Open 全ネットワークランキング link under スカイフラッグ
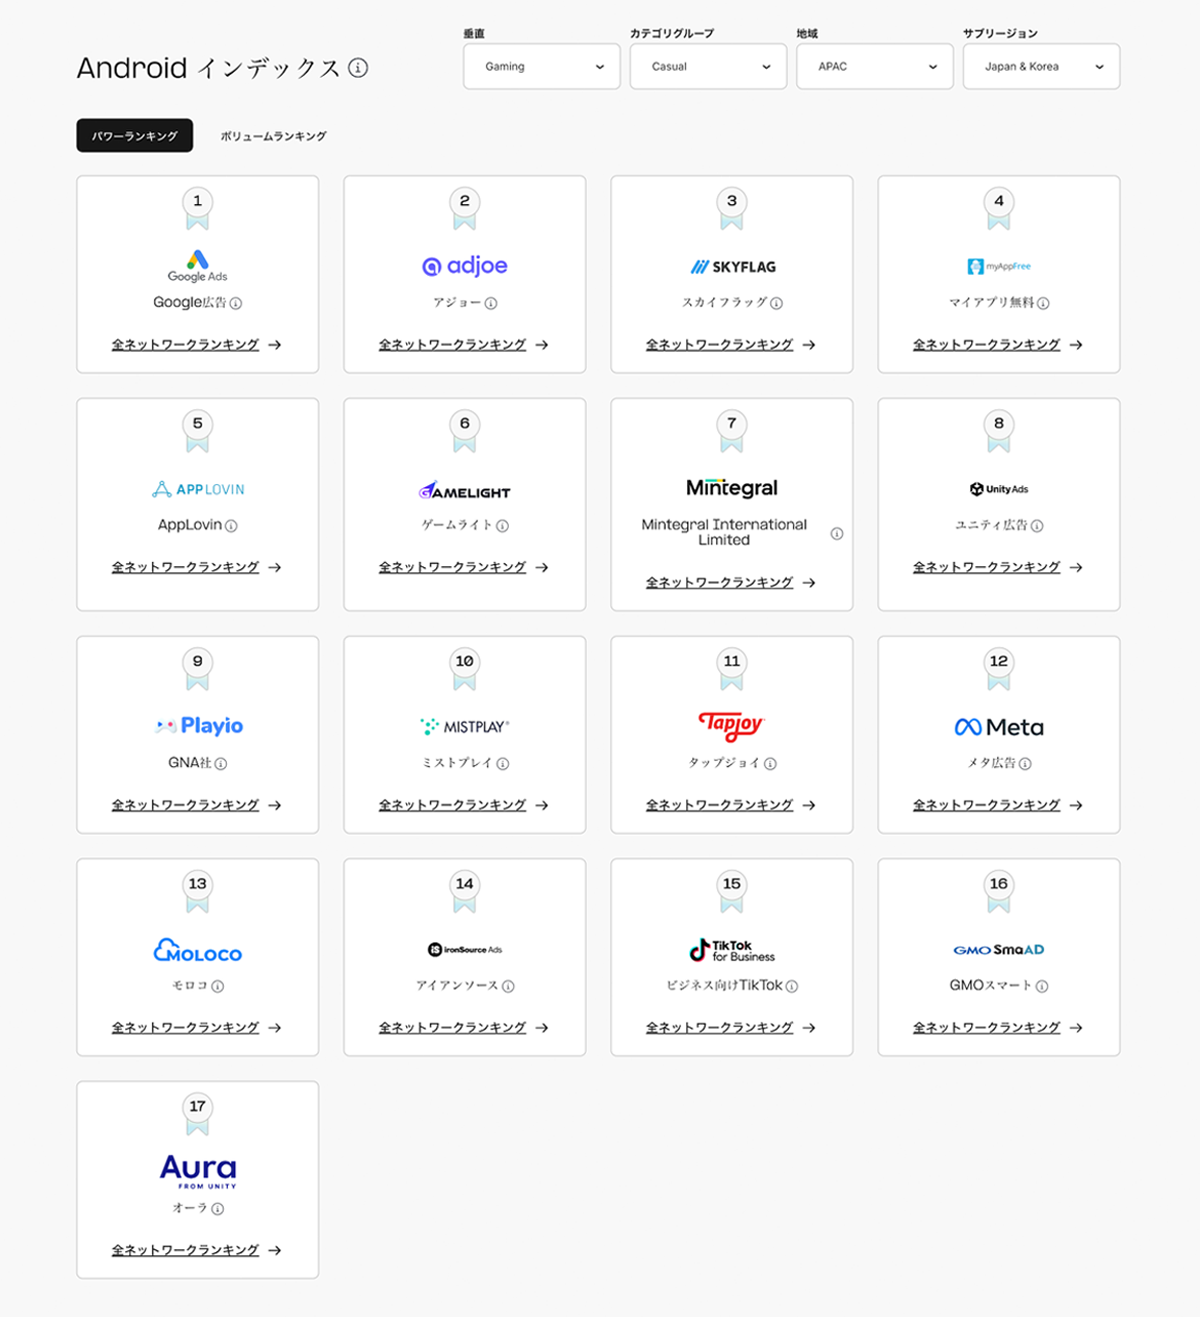This screenshot has width=1200, height=1317. [730, 345]
